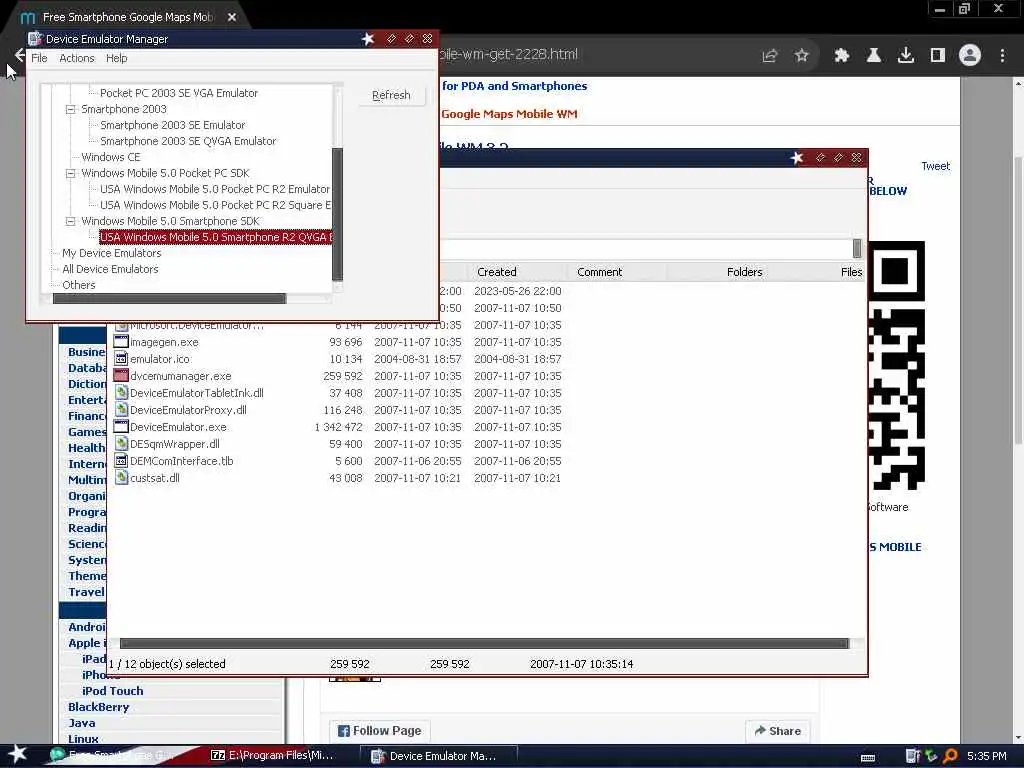Click file manager horizontal scrollbar
Image resolution: width=1024 pixels, height=768 pixels.
coord(484,643)
